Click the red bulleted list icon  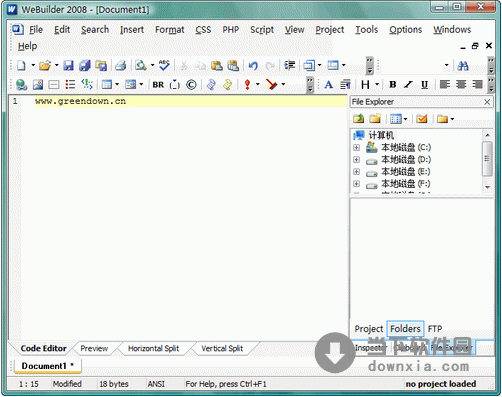click(x=70, y=85)
